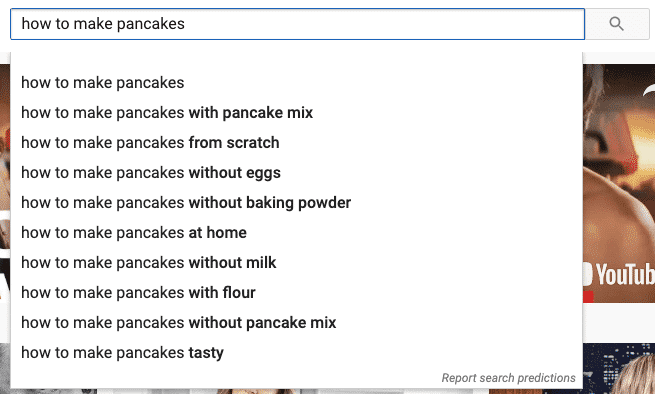Click the magnifying glass search icon

(617, 24)
